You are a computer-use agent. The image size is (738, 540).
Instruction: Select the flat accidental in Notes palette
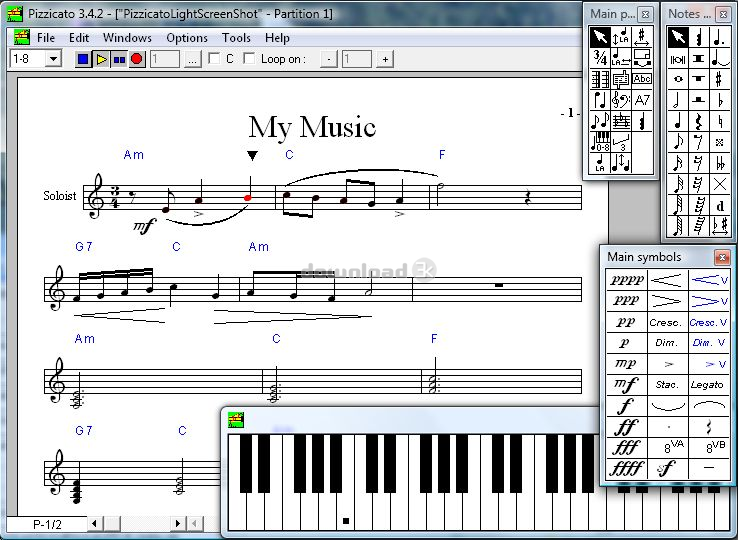(x=719, y=100)
